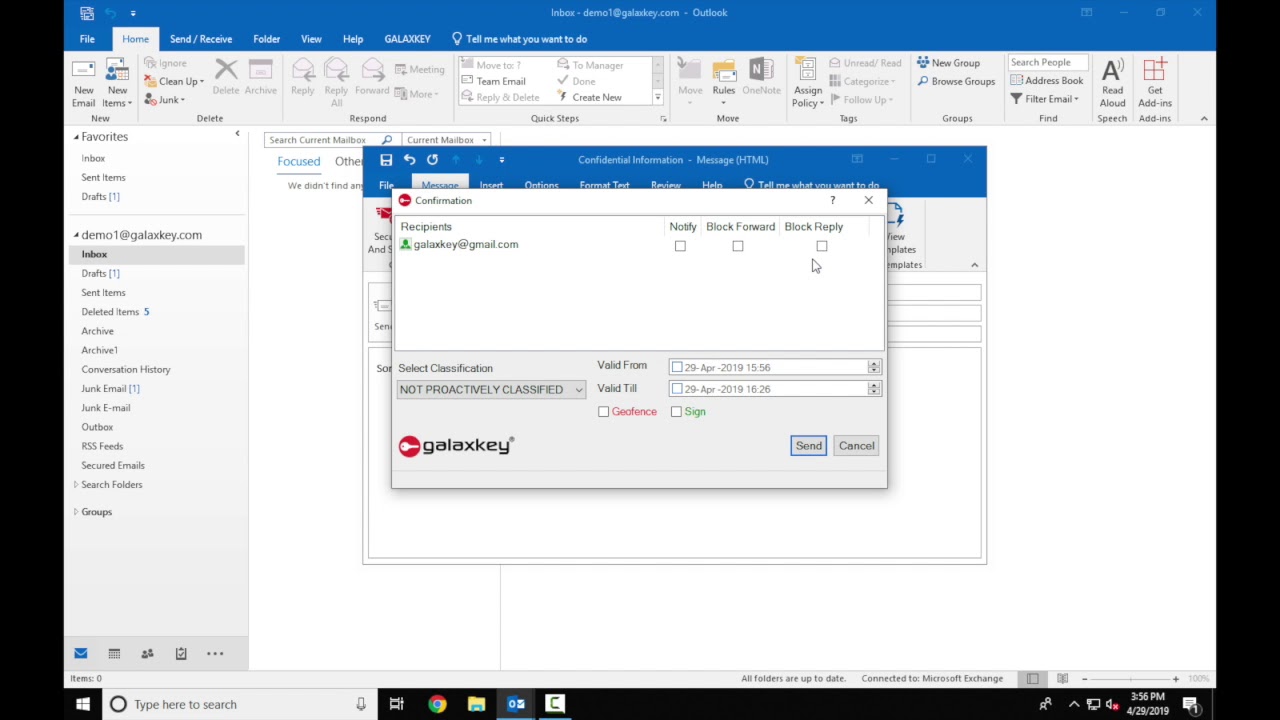This screenshot has width=1280, height=720.
Task: Toggle Block Reply for galaxkey@gmail.com
Action: (822, 246)
